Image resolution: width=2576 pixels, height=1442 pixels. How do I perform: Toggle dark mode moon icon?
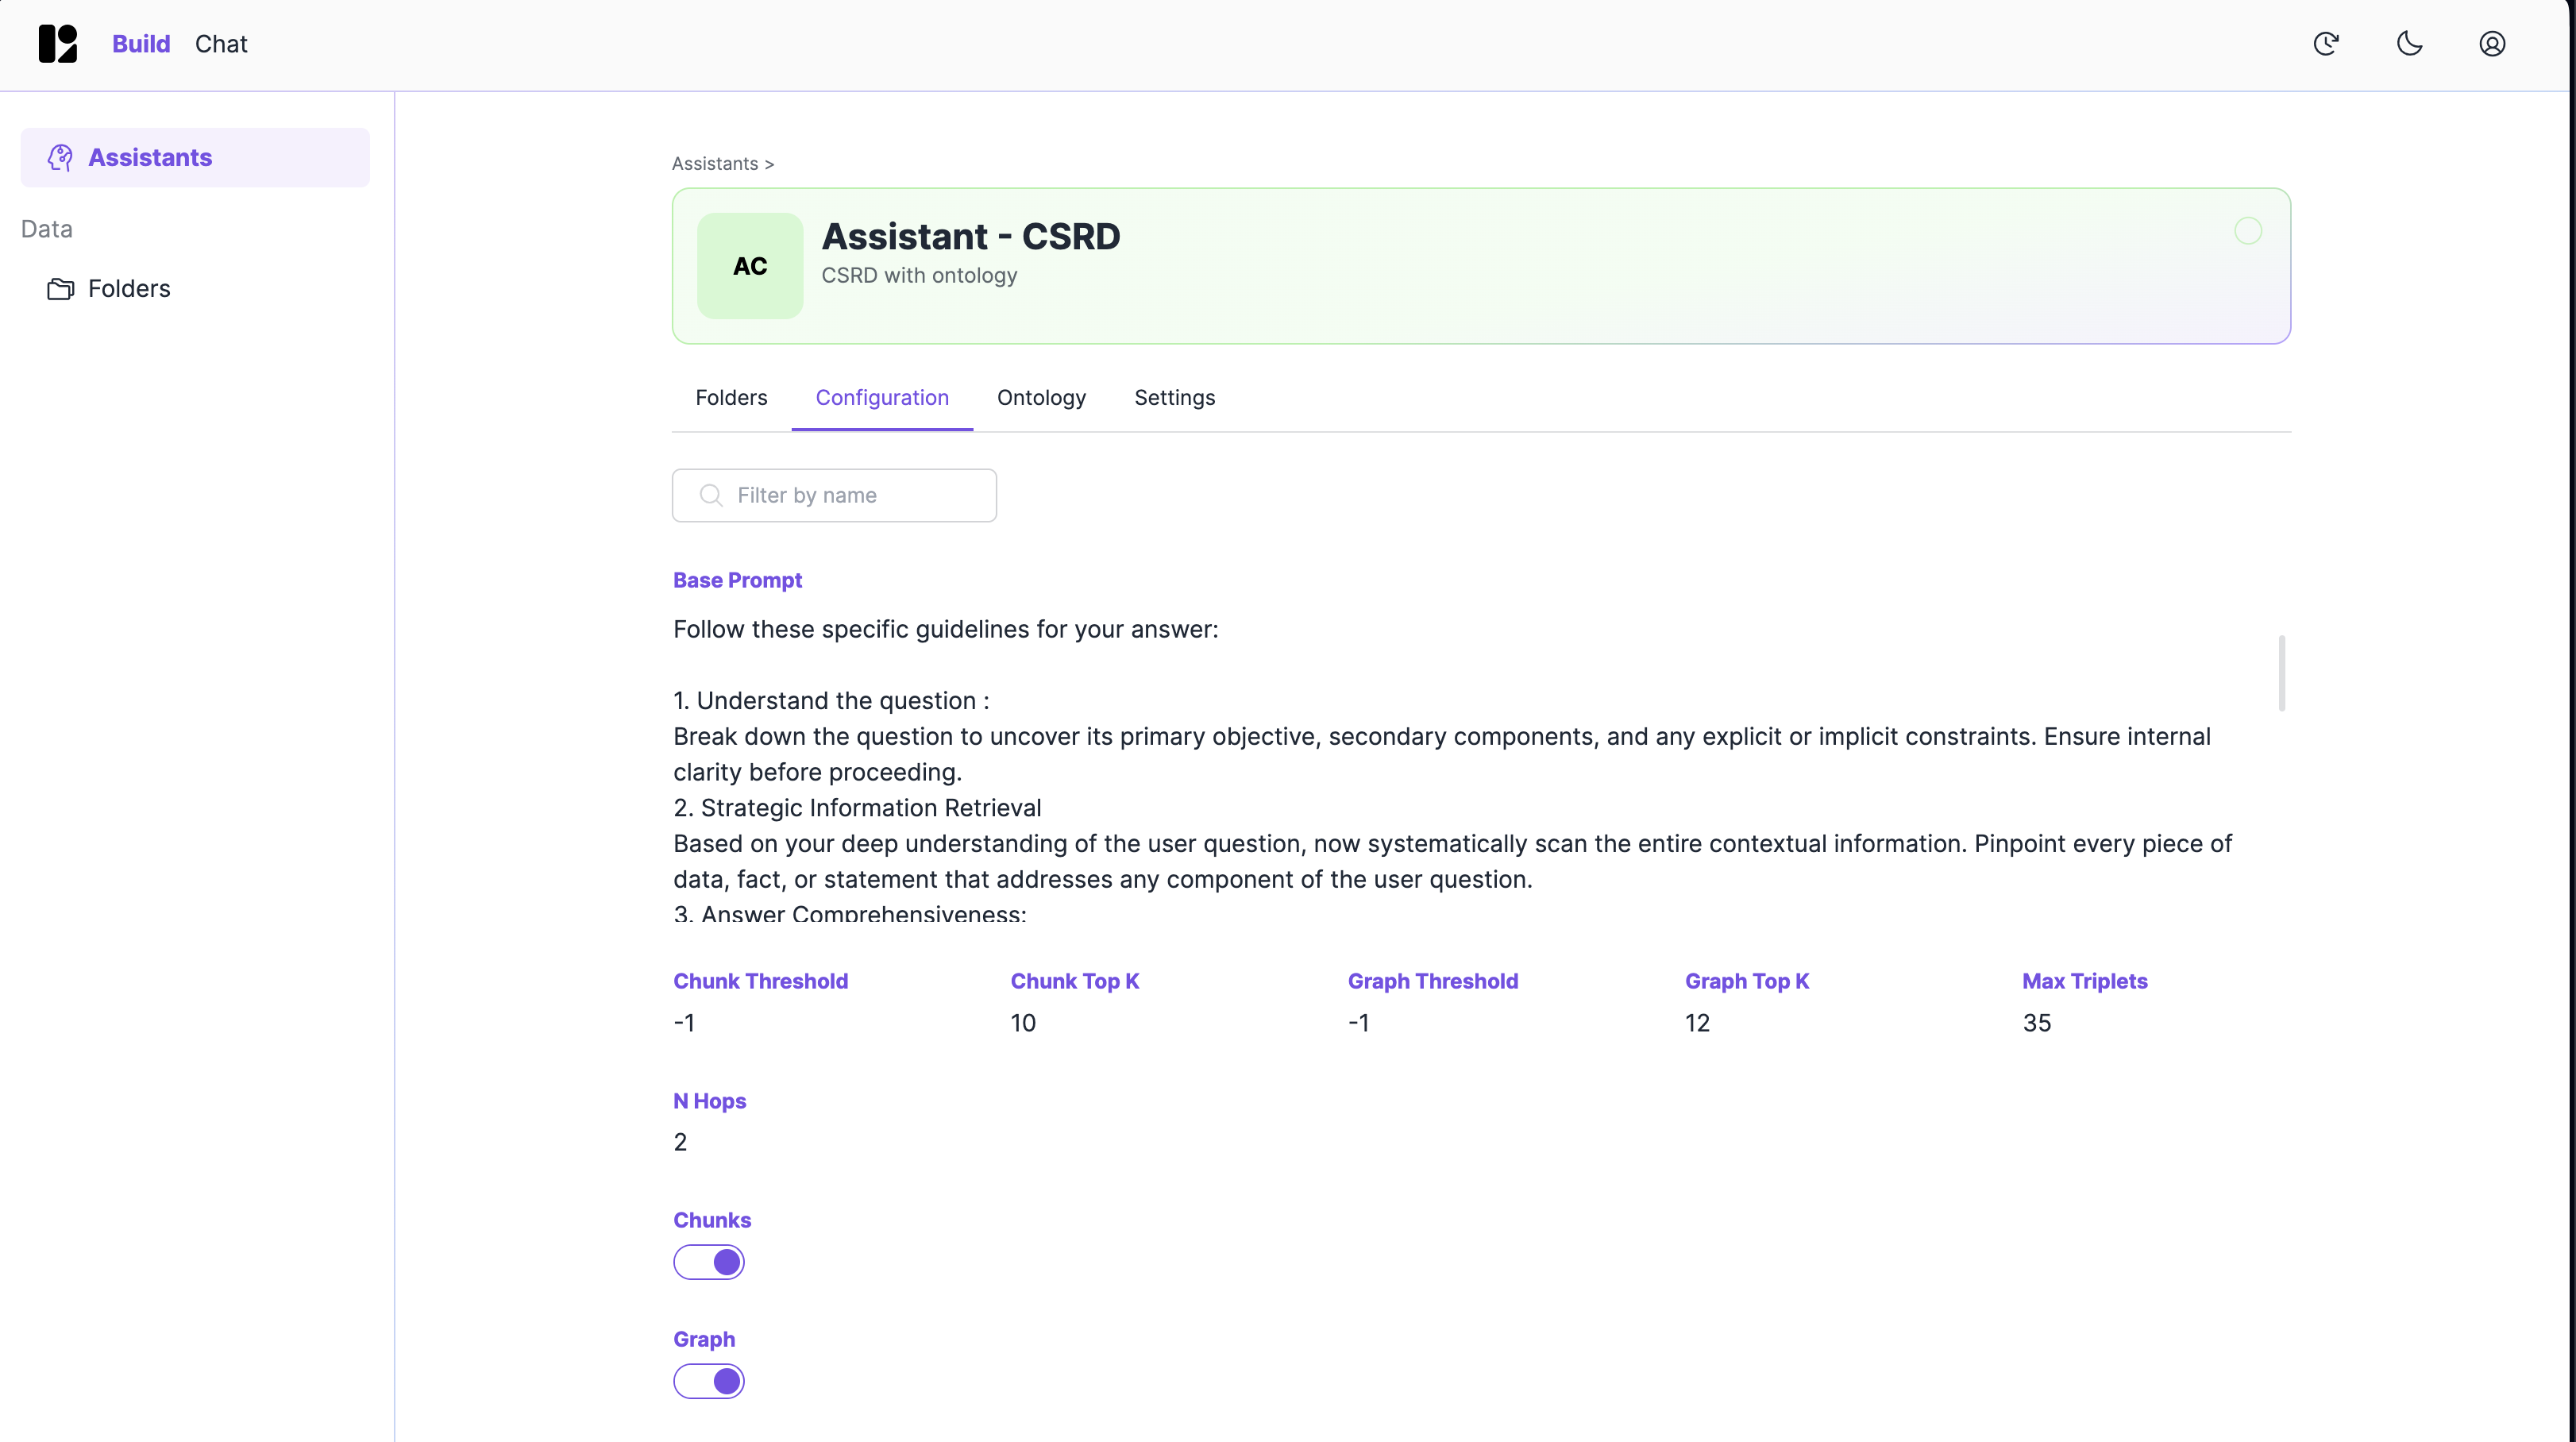point(2409,44)
